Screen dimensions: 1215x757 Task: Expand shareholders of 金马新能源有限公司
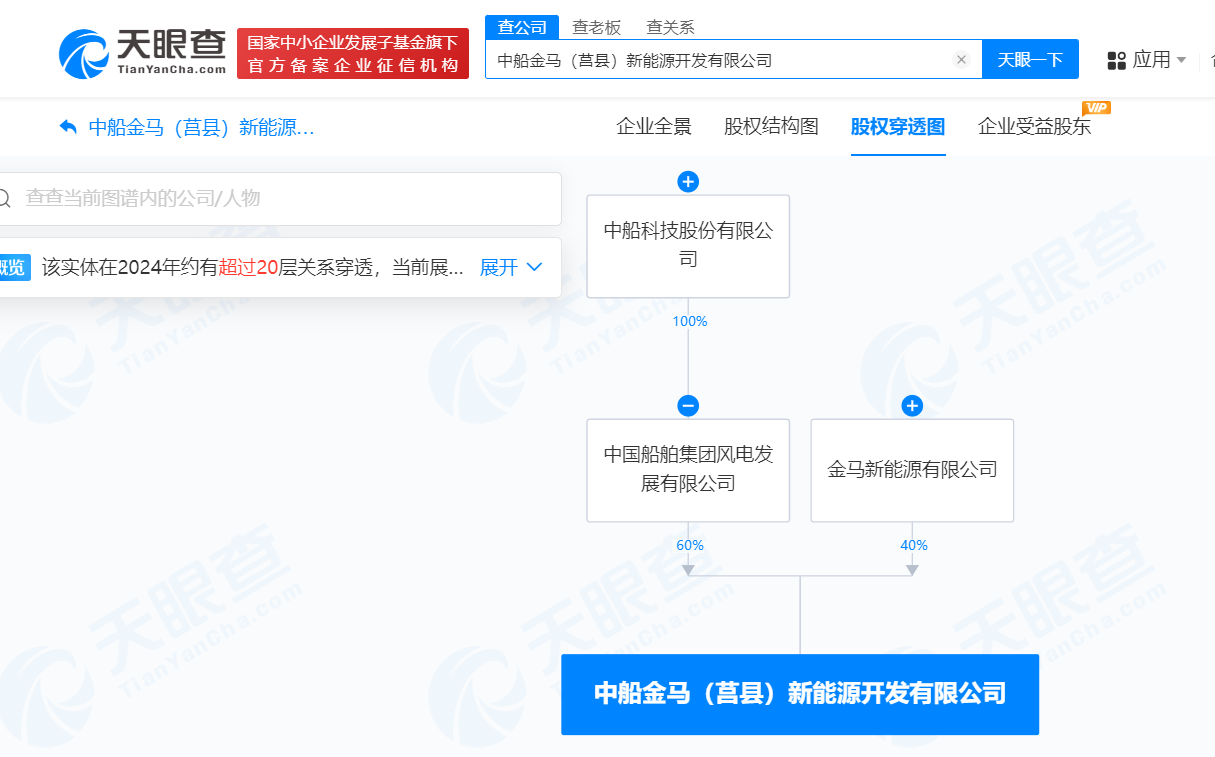912,406
